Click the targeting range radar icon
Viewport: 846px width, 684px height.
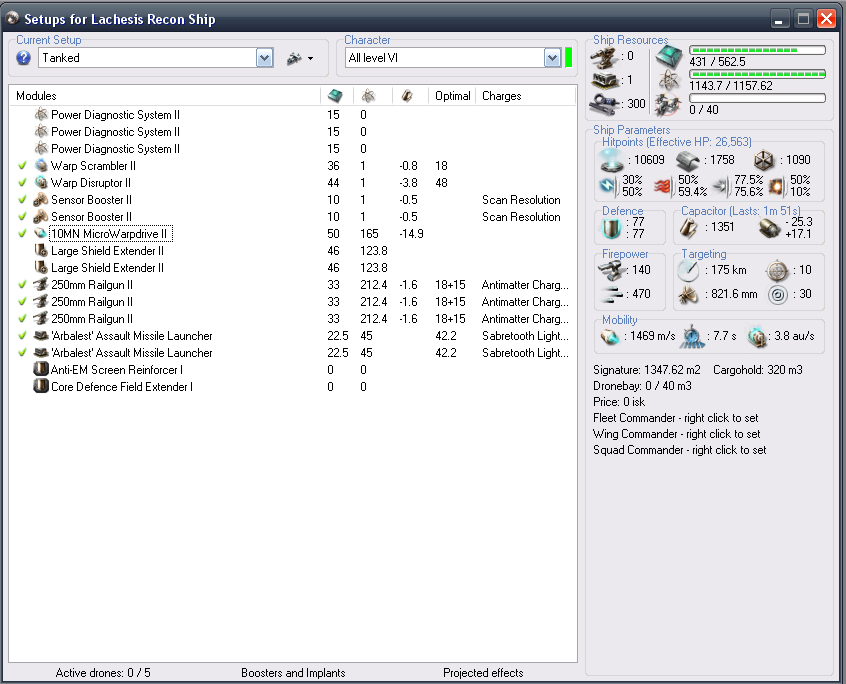point(687,270)
